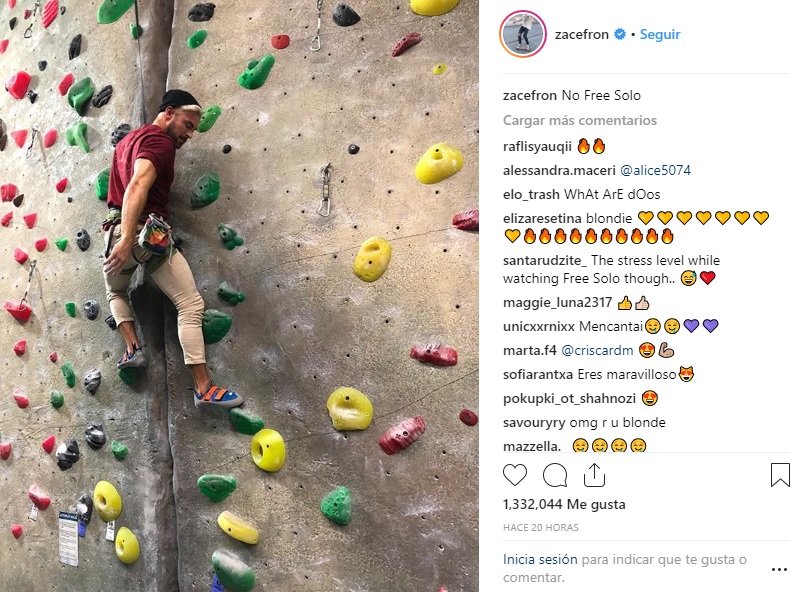Follow the account via Seguir button
791x592 pixels.
click(660, 34)
